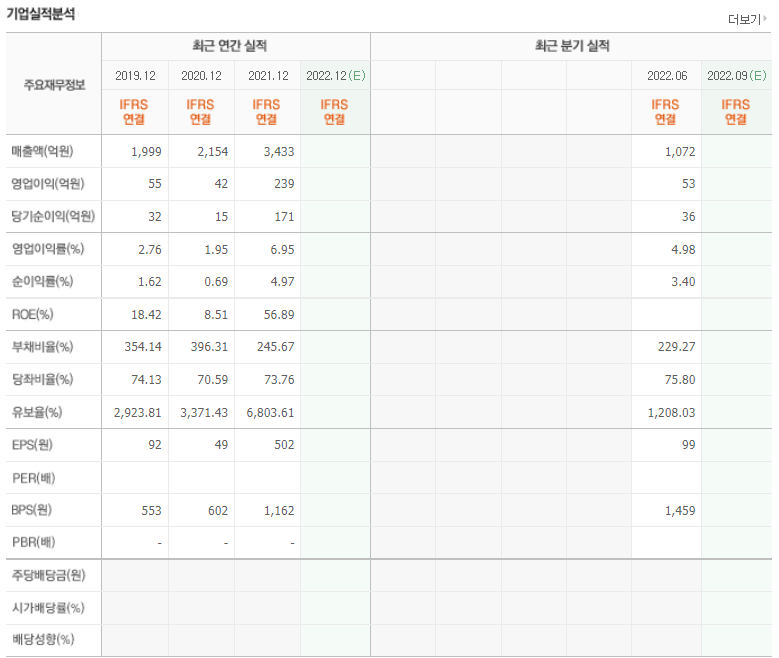Click the 영업이익(억원) row label
The width and height of the screenshot is (779, 658).
point(48,184)
